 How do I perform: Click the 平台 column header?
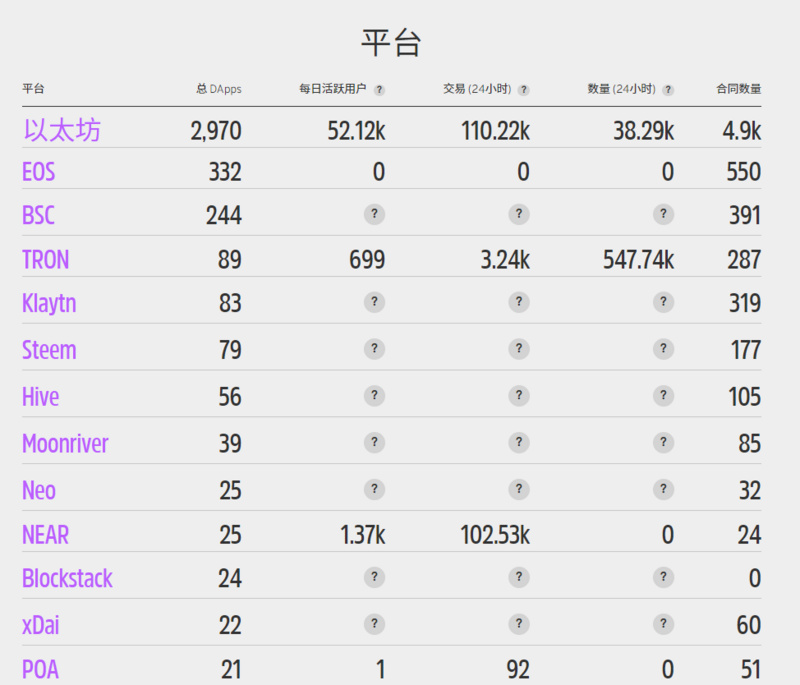click(32, 89)
